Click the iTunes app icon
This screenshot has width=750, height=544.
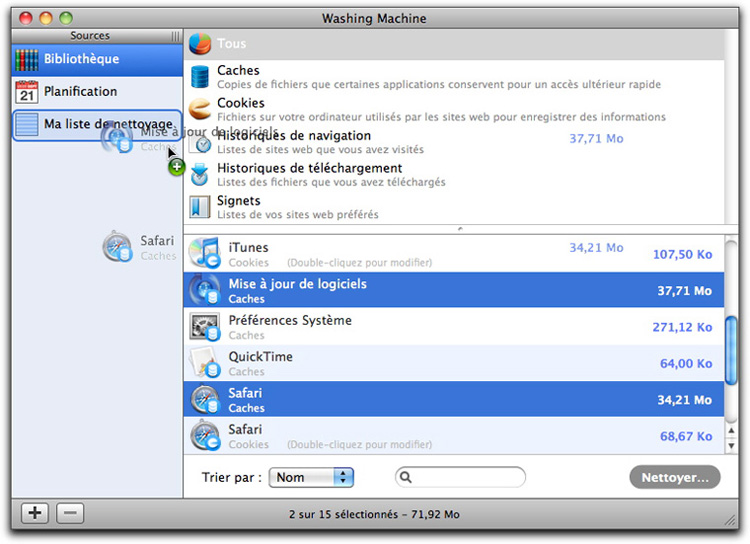click(204, 253)
